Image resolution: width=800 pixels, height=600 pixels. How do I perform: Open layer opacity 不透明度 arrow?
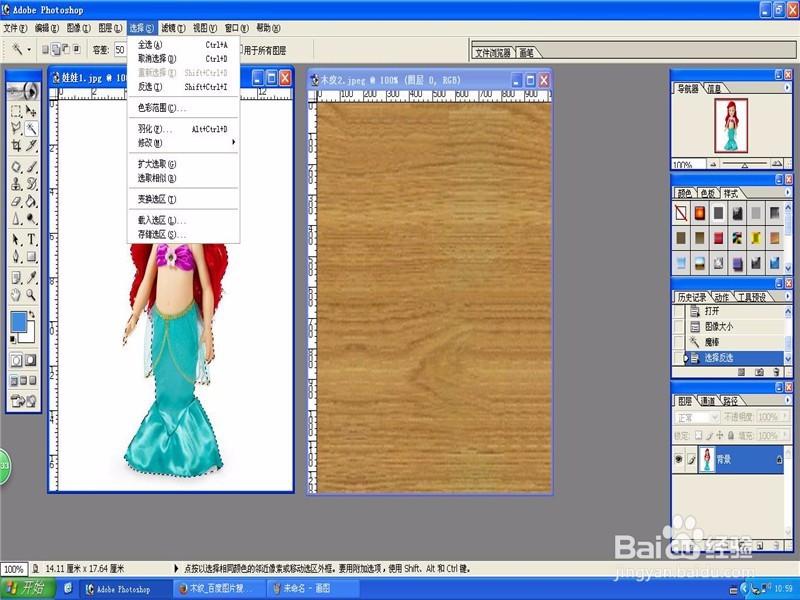coord(785,417)
